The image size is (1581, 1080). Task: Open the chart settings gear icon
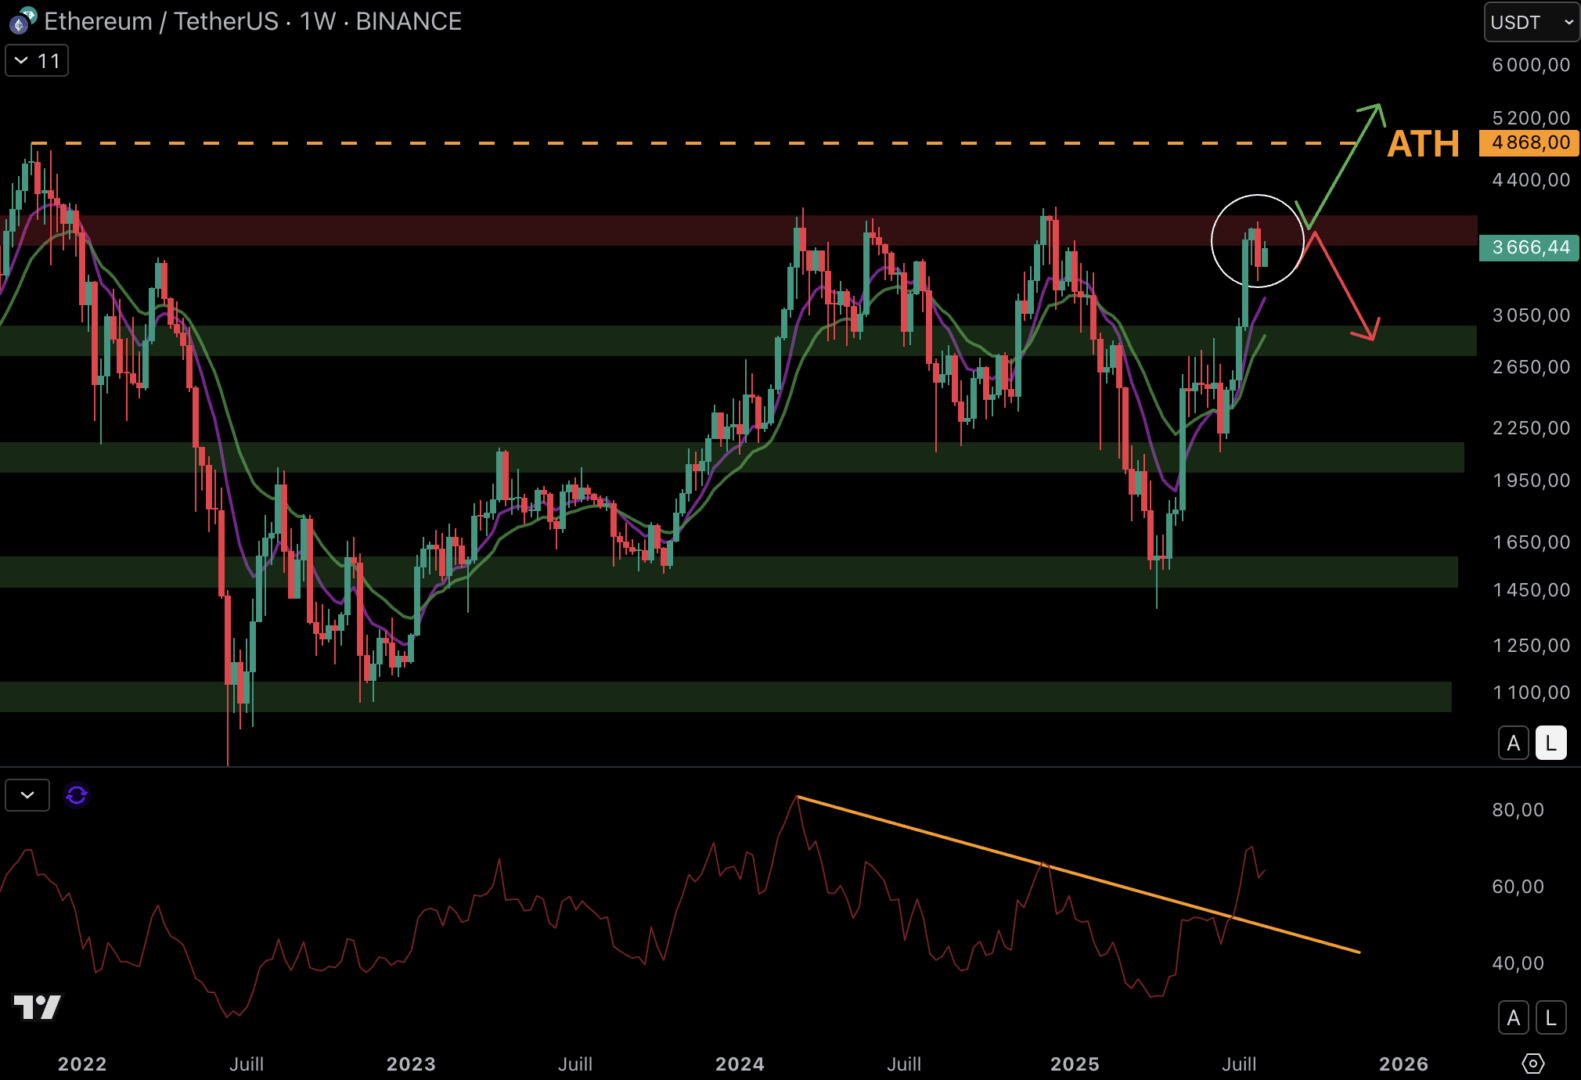(1532, 1063)
